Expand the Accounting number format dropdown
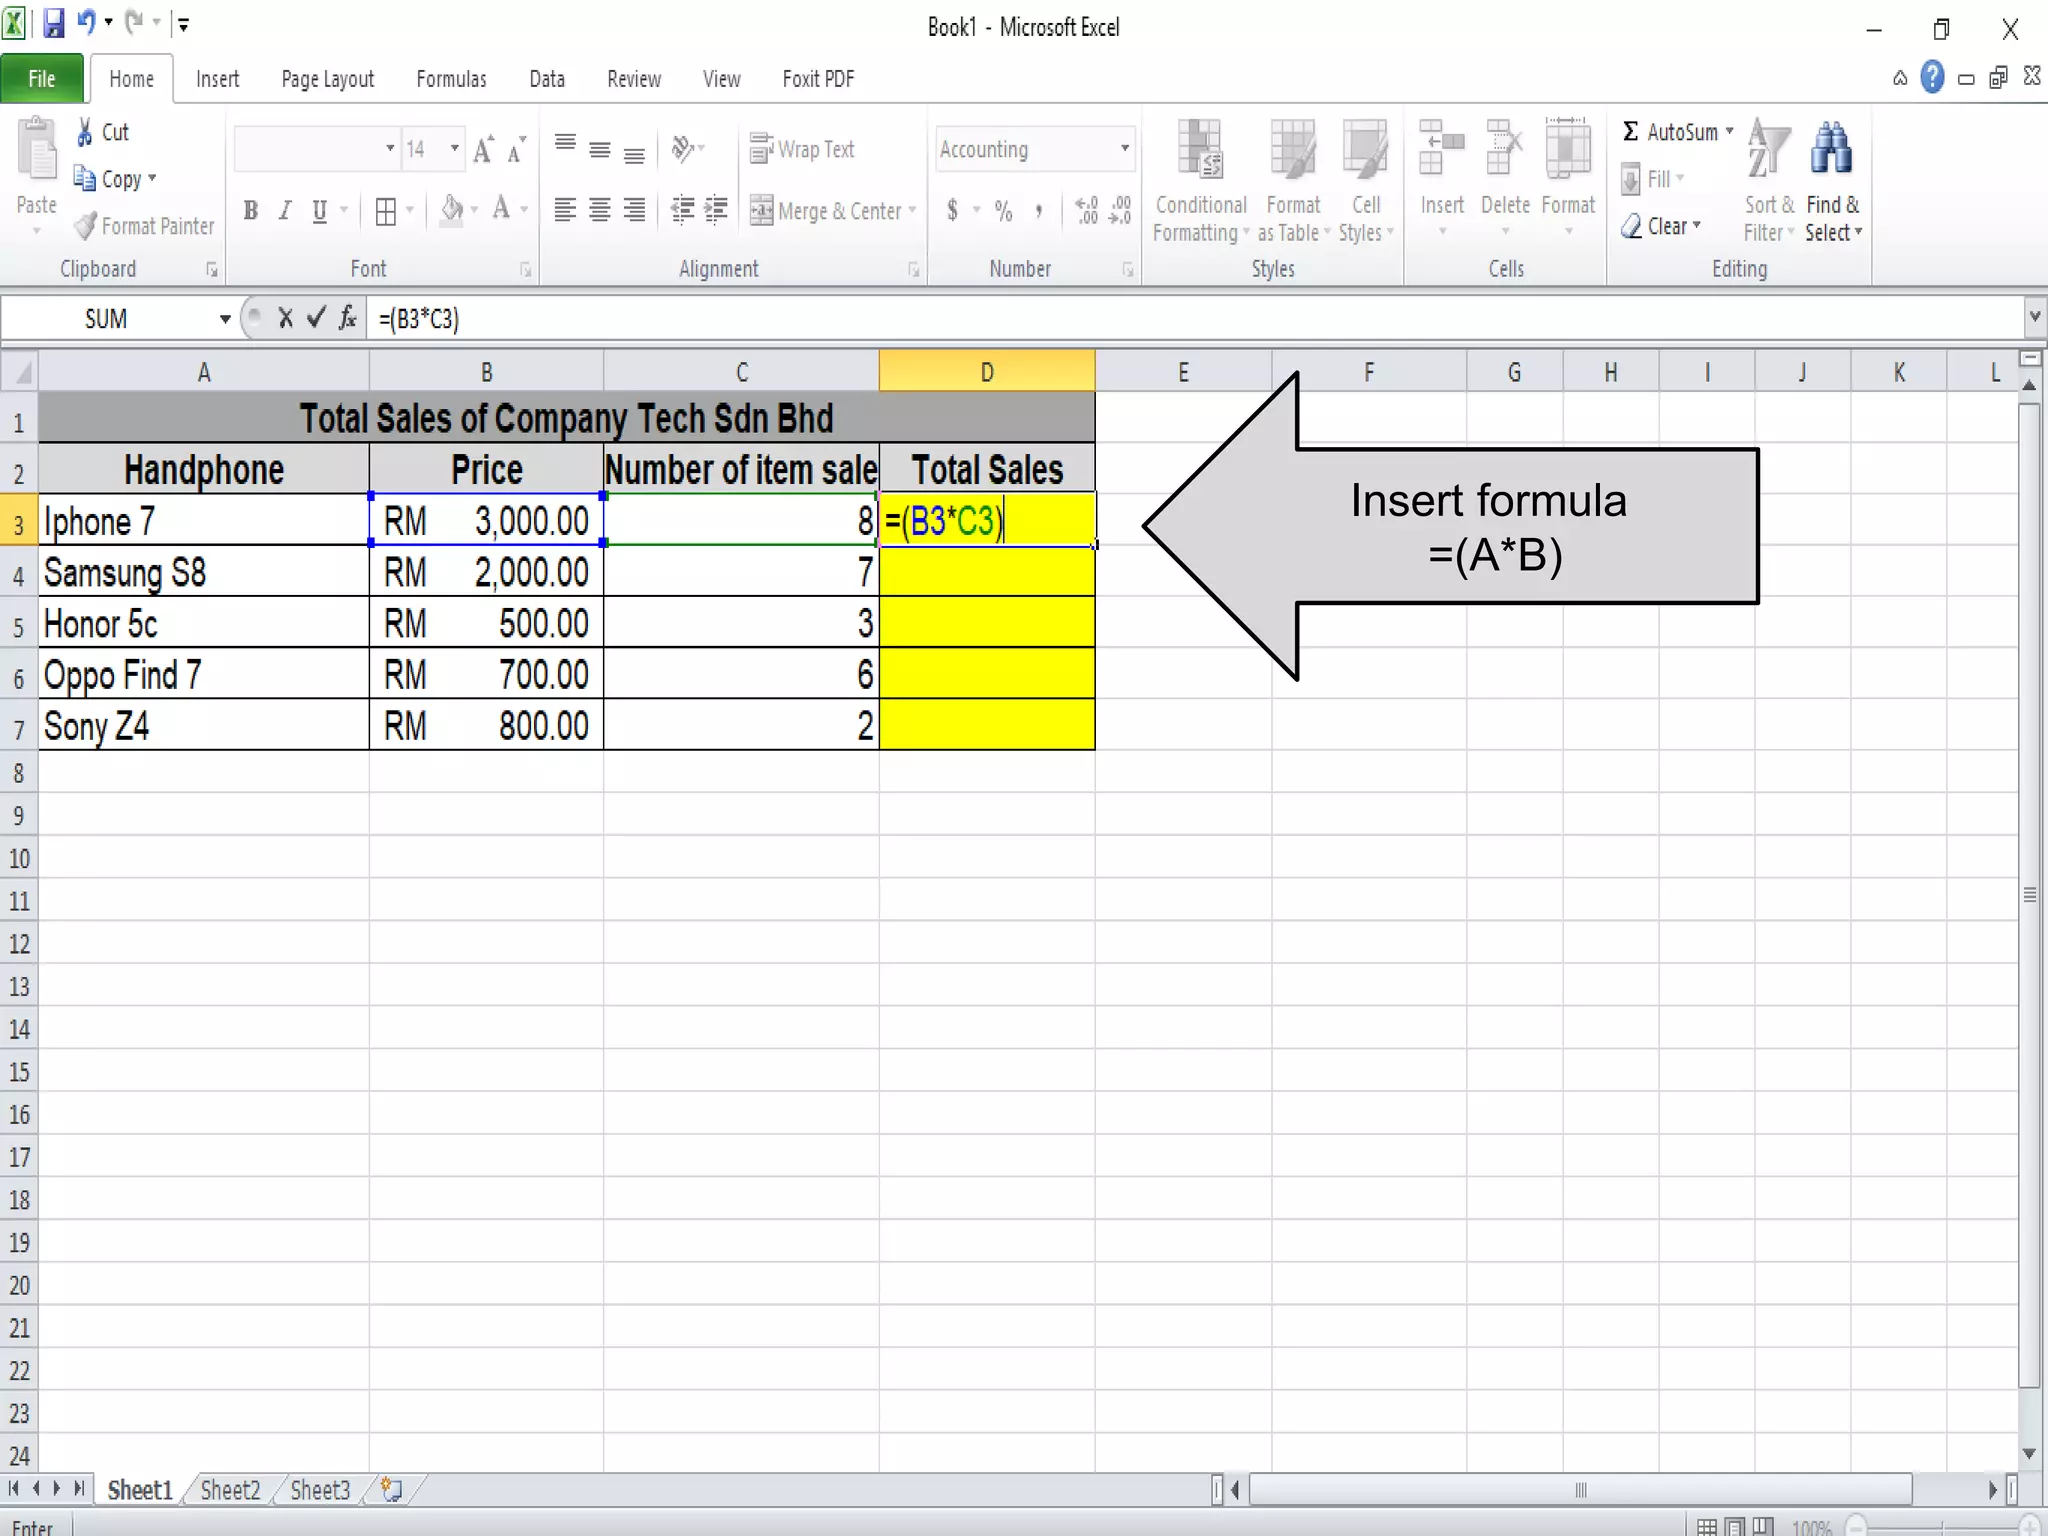This screenshot has height=1536, width=2048. (x=1125, y=149)
